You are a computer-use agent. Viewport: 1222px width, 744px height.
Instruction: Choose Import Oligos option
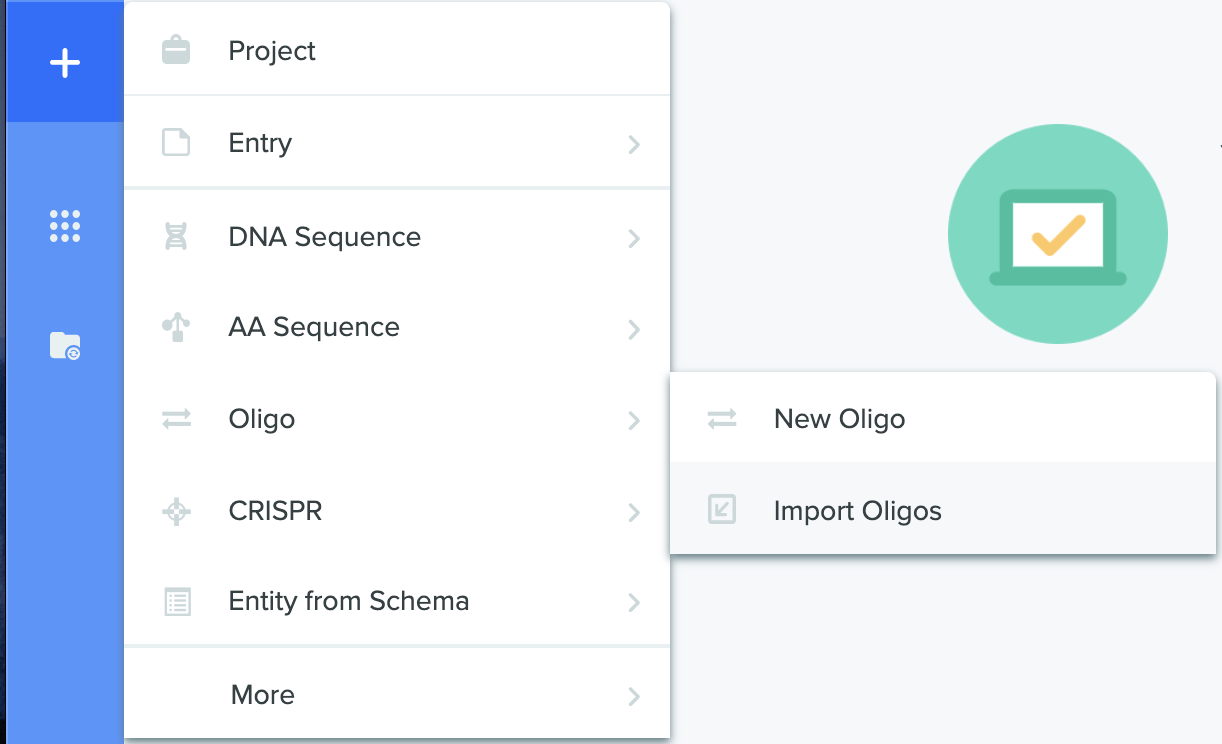click(942, 508)
